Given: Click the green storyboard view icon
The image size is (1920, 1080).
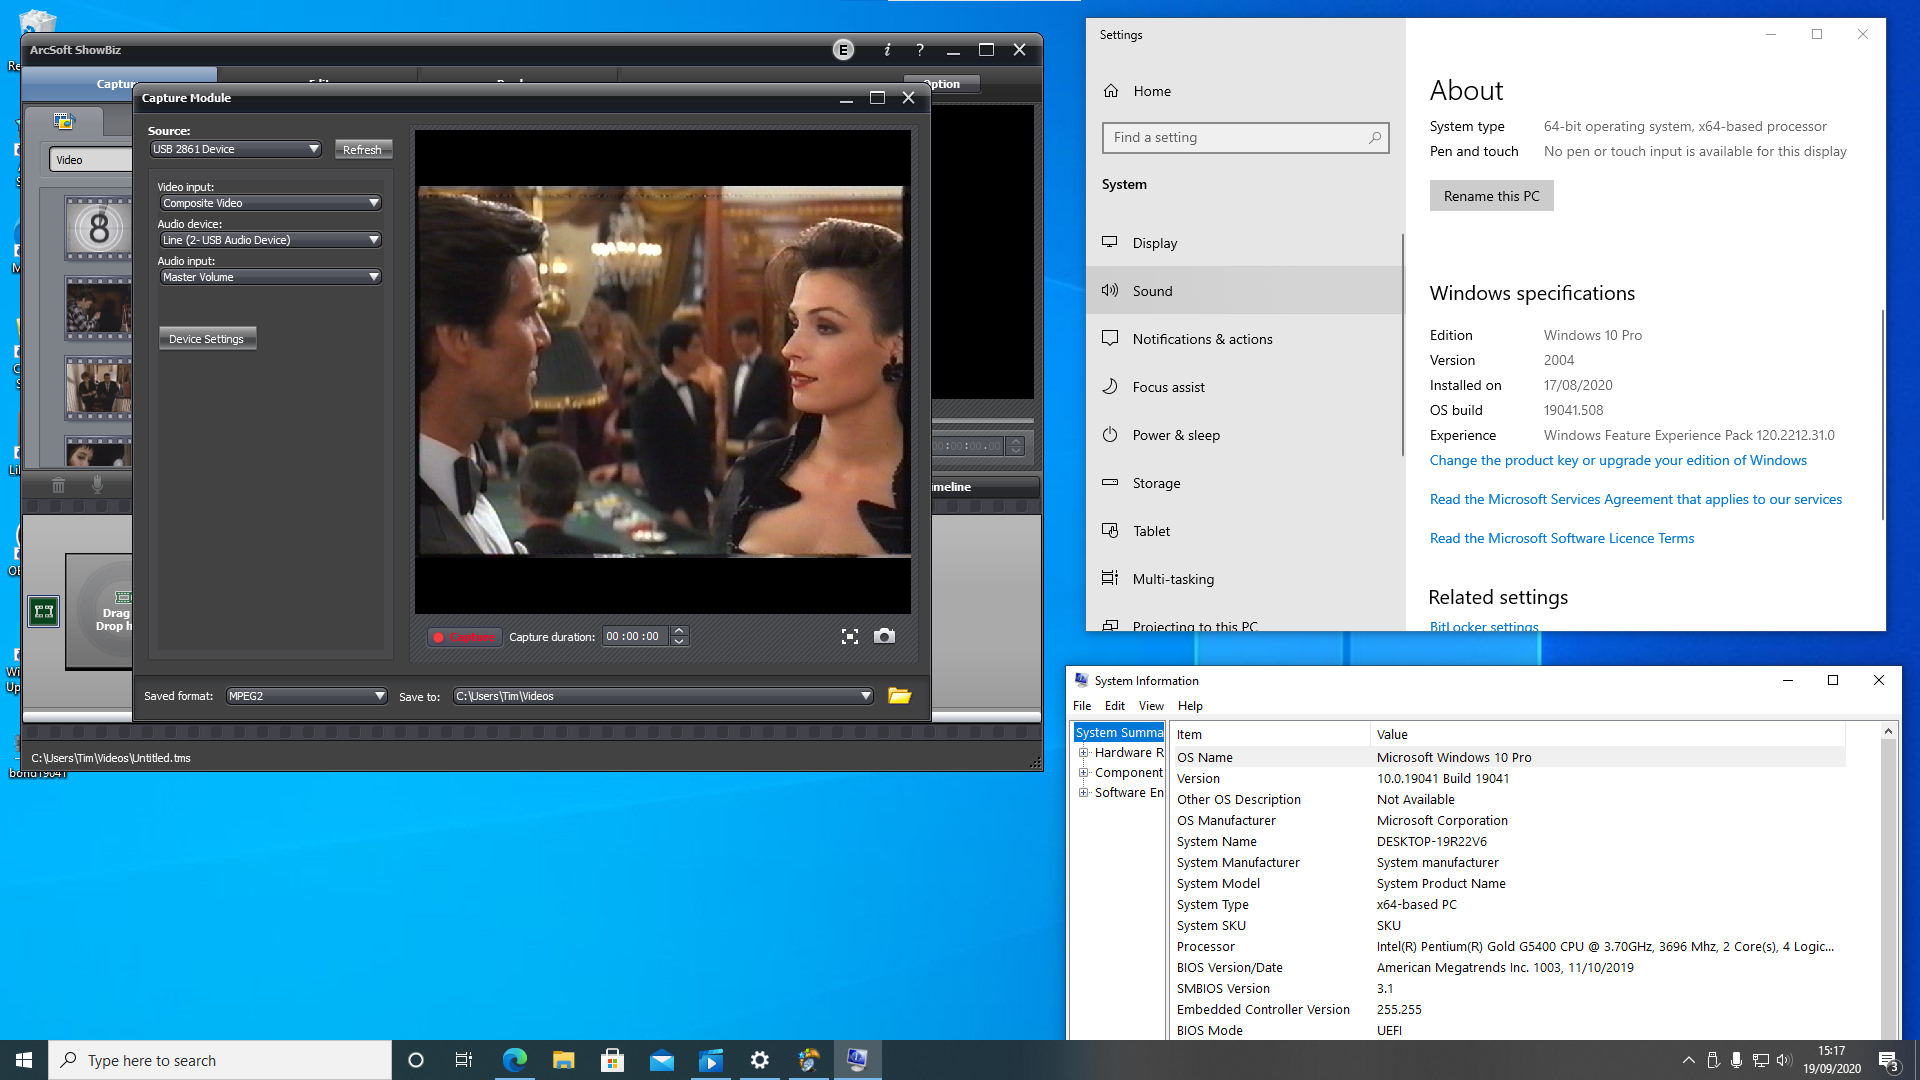Looking at the screenshot, I should 43,611.
